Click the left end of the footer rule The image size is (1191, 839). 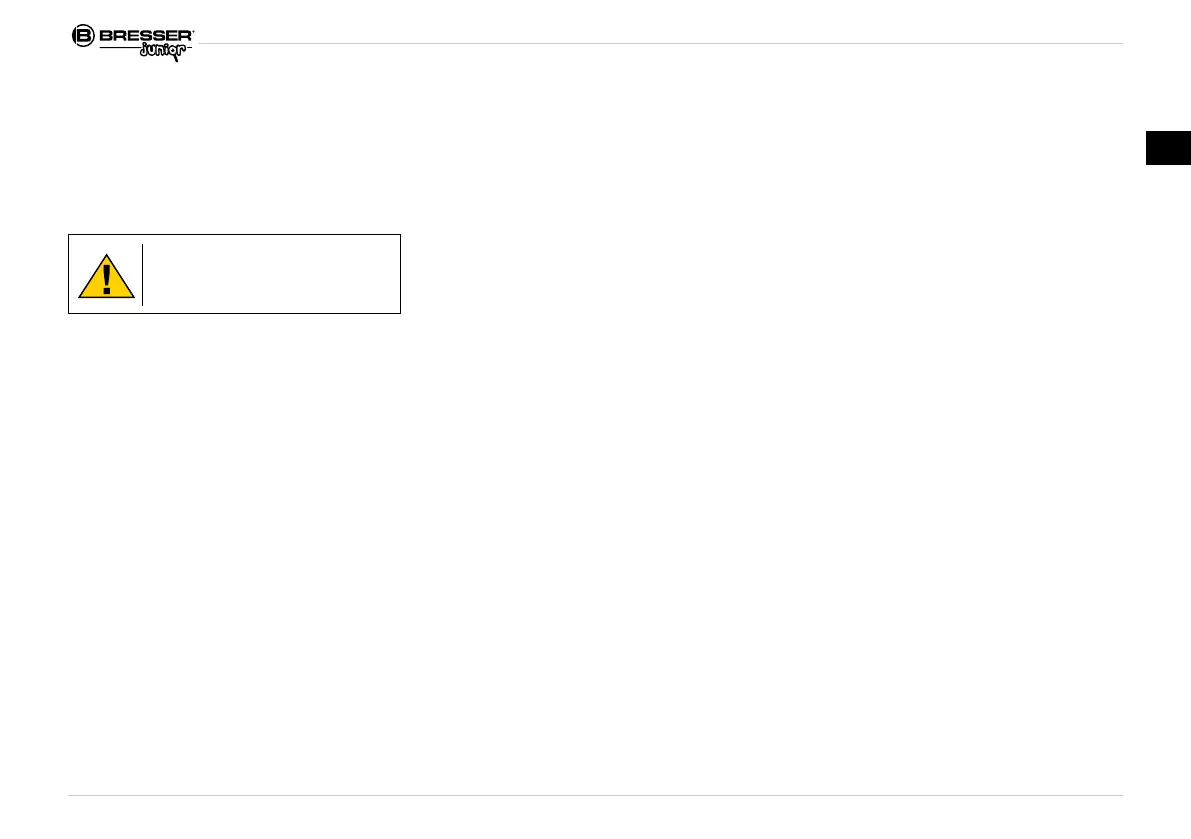tap(70, 796)
